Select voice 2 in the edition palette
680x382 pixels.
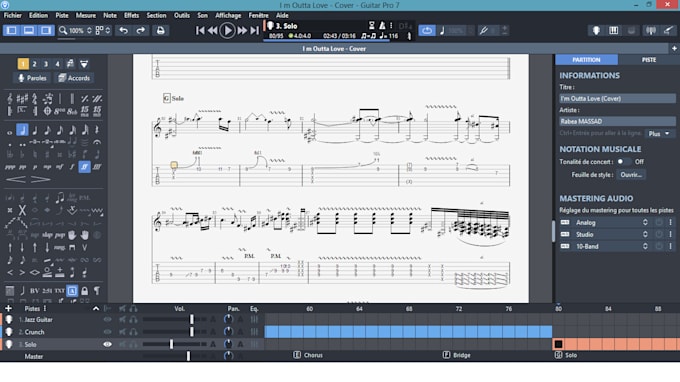34,64
